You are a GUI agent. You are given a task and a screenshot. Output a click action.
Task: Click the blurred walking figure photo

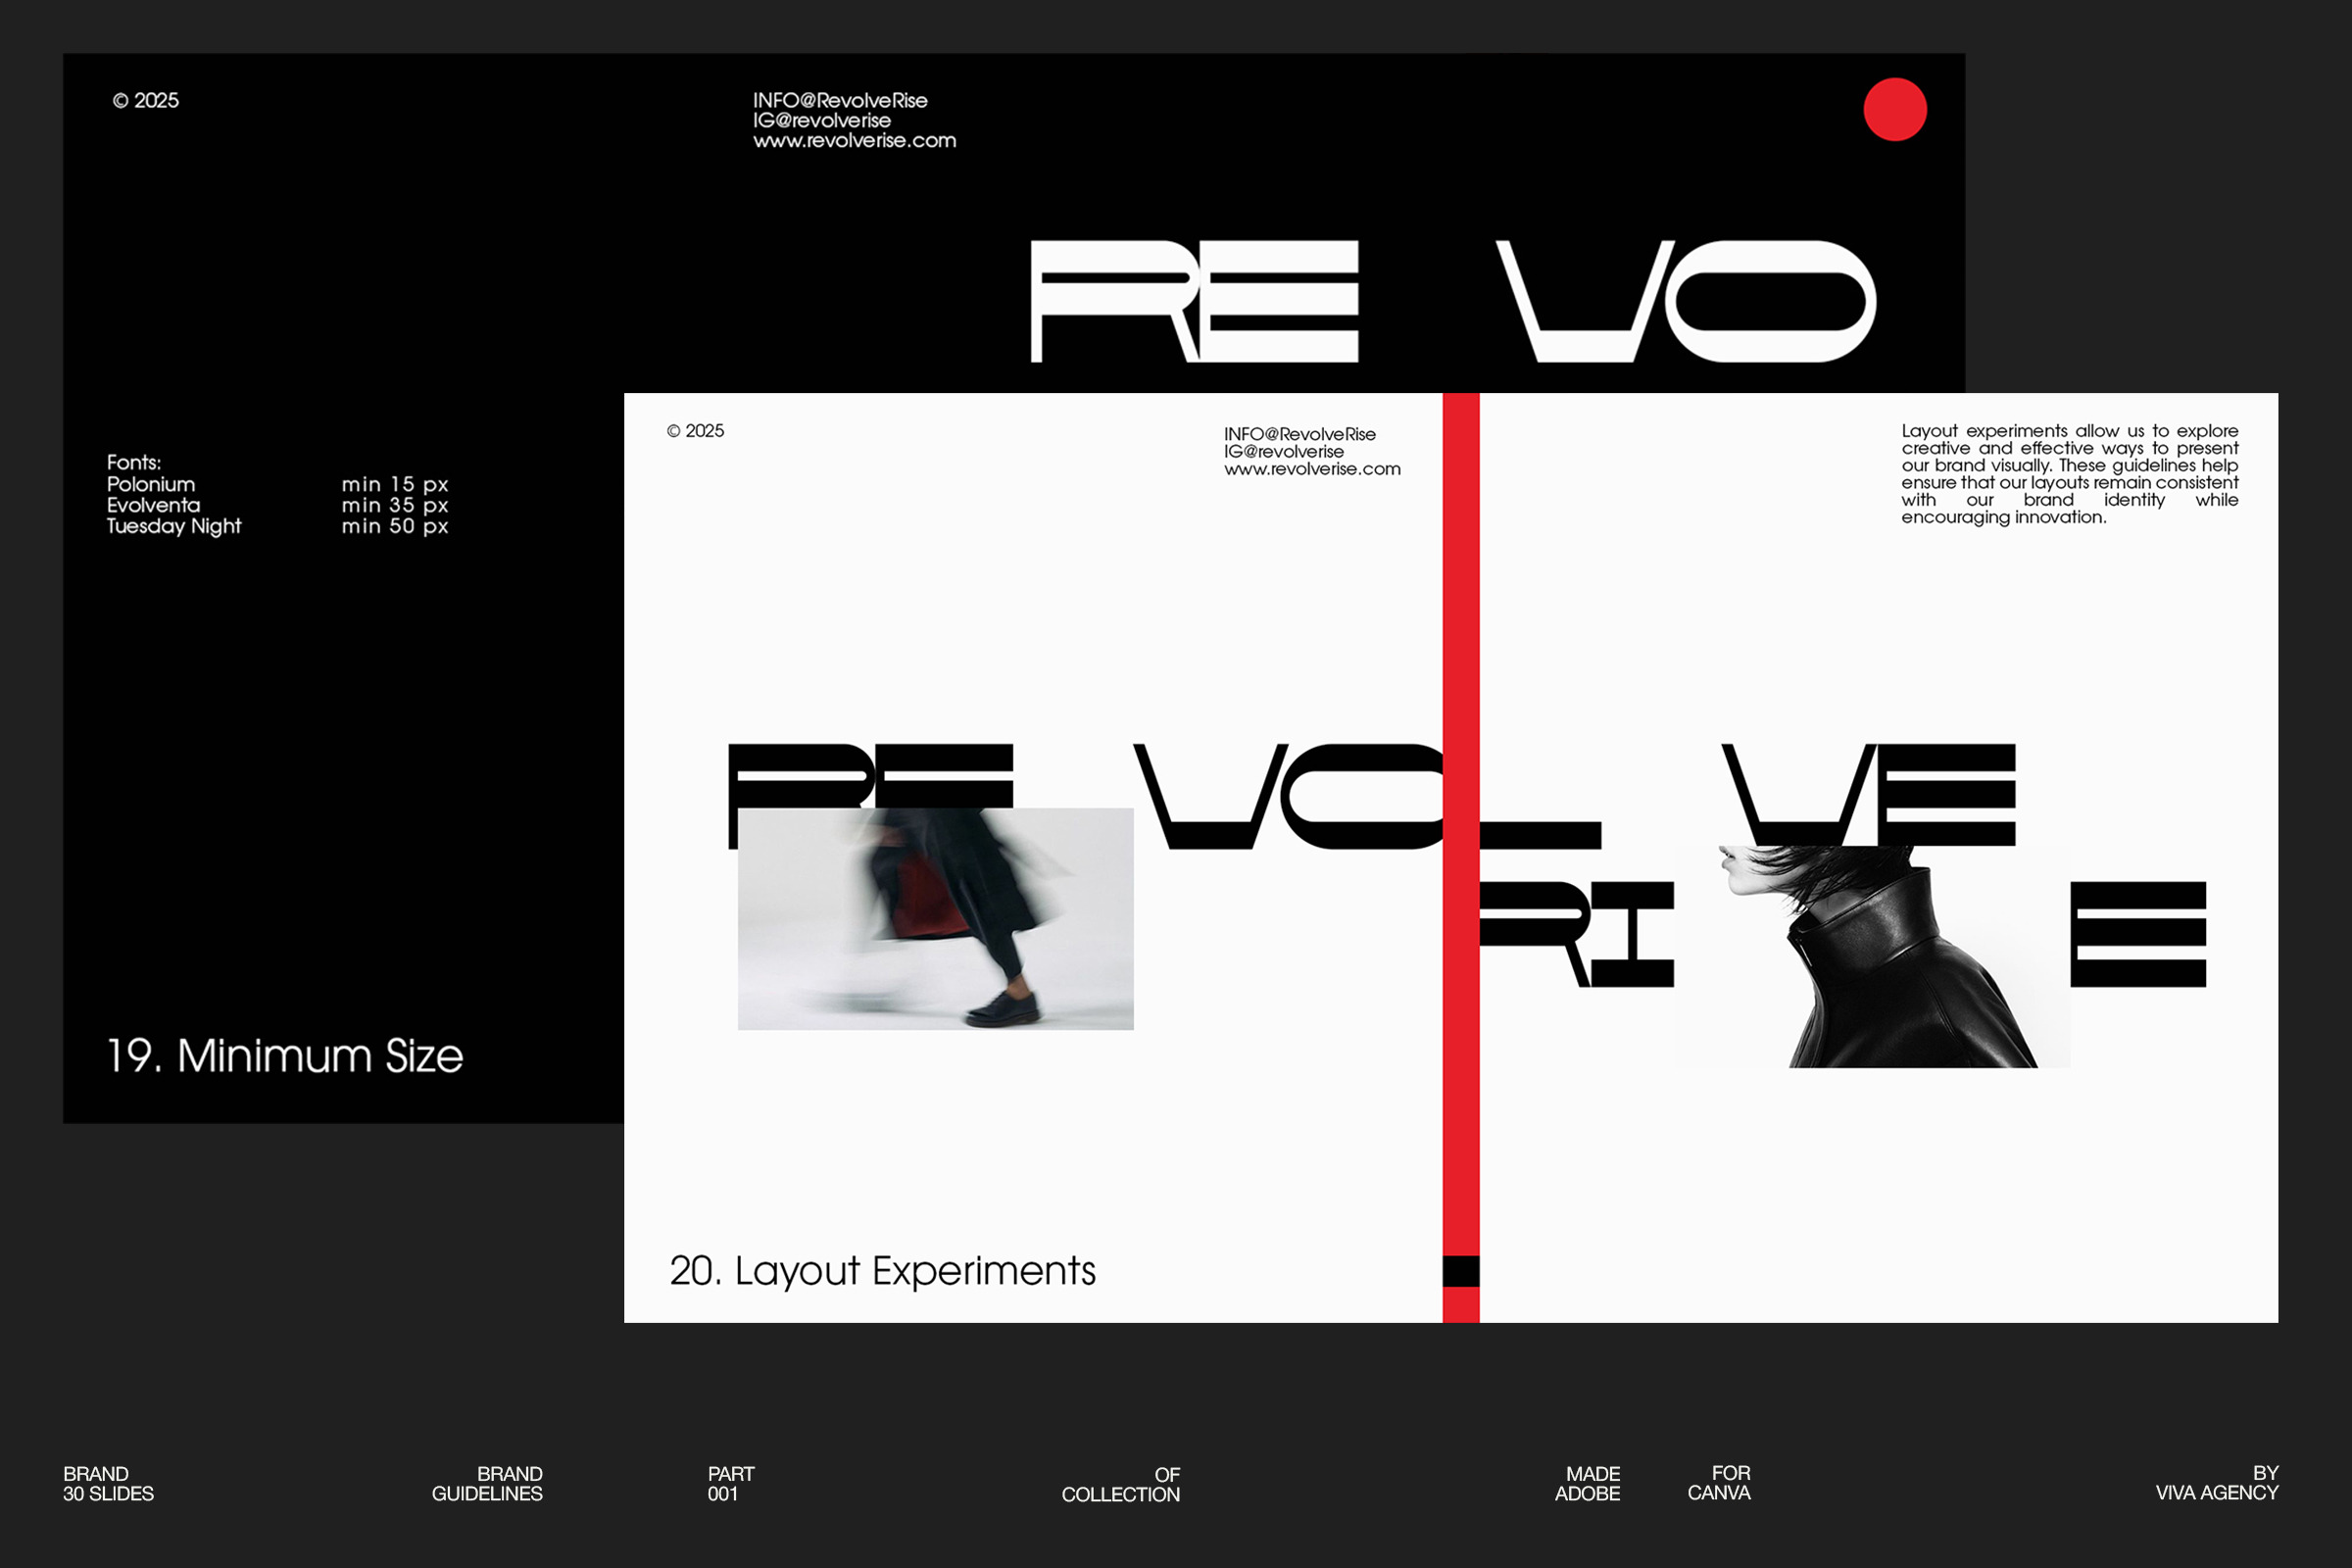click(935, 919)
